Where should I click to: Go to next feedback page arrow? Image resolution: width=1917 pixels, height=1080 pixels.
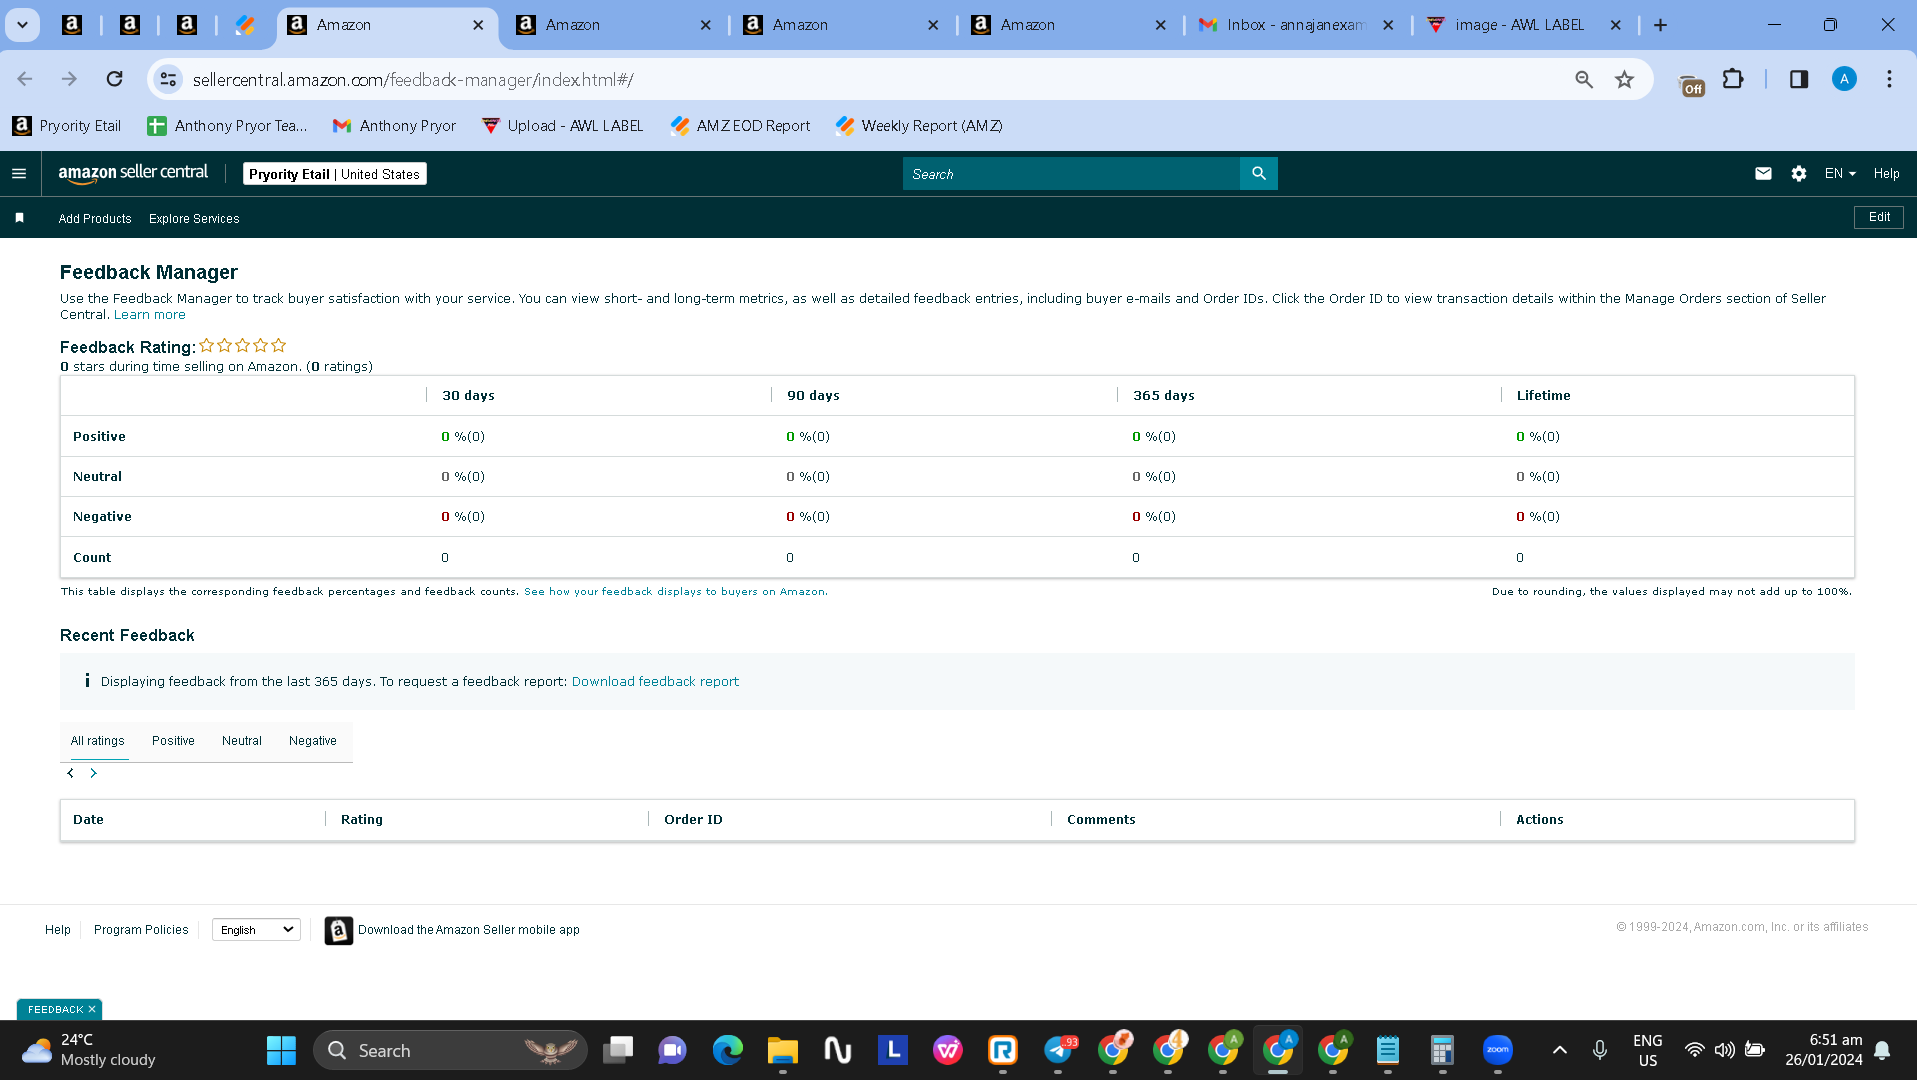93,773
